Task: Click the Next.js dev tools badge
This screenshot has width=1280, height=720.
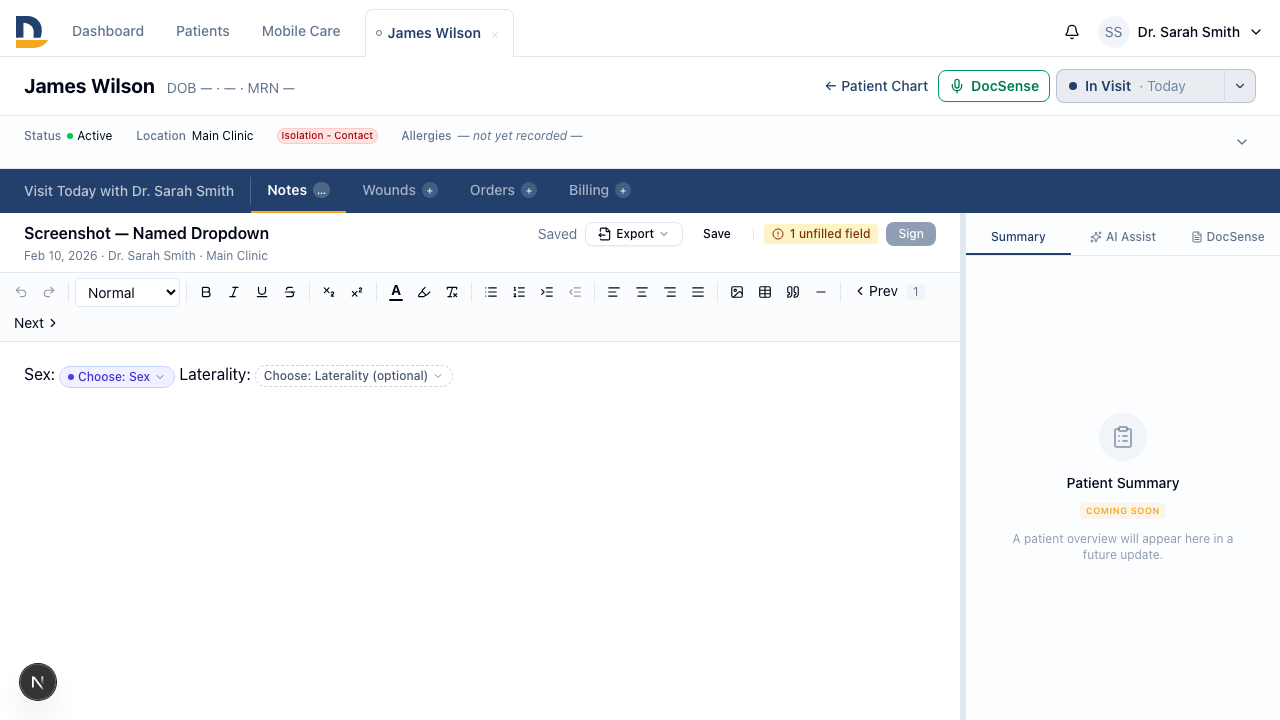Action: [x=38, y=683]
